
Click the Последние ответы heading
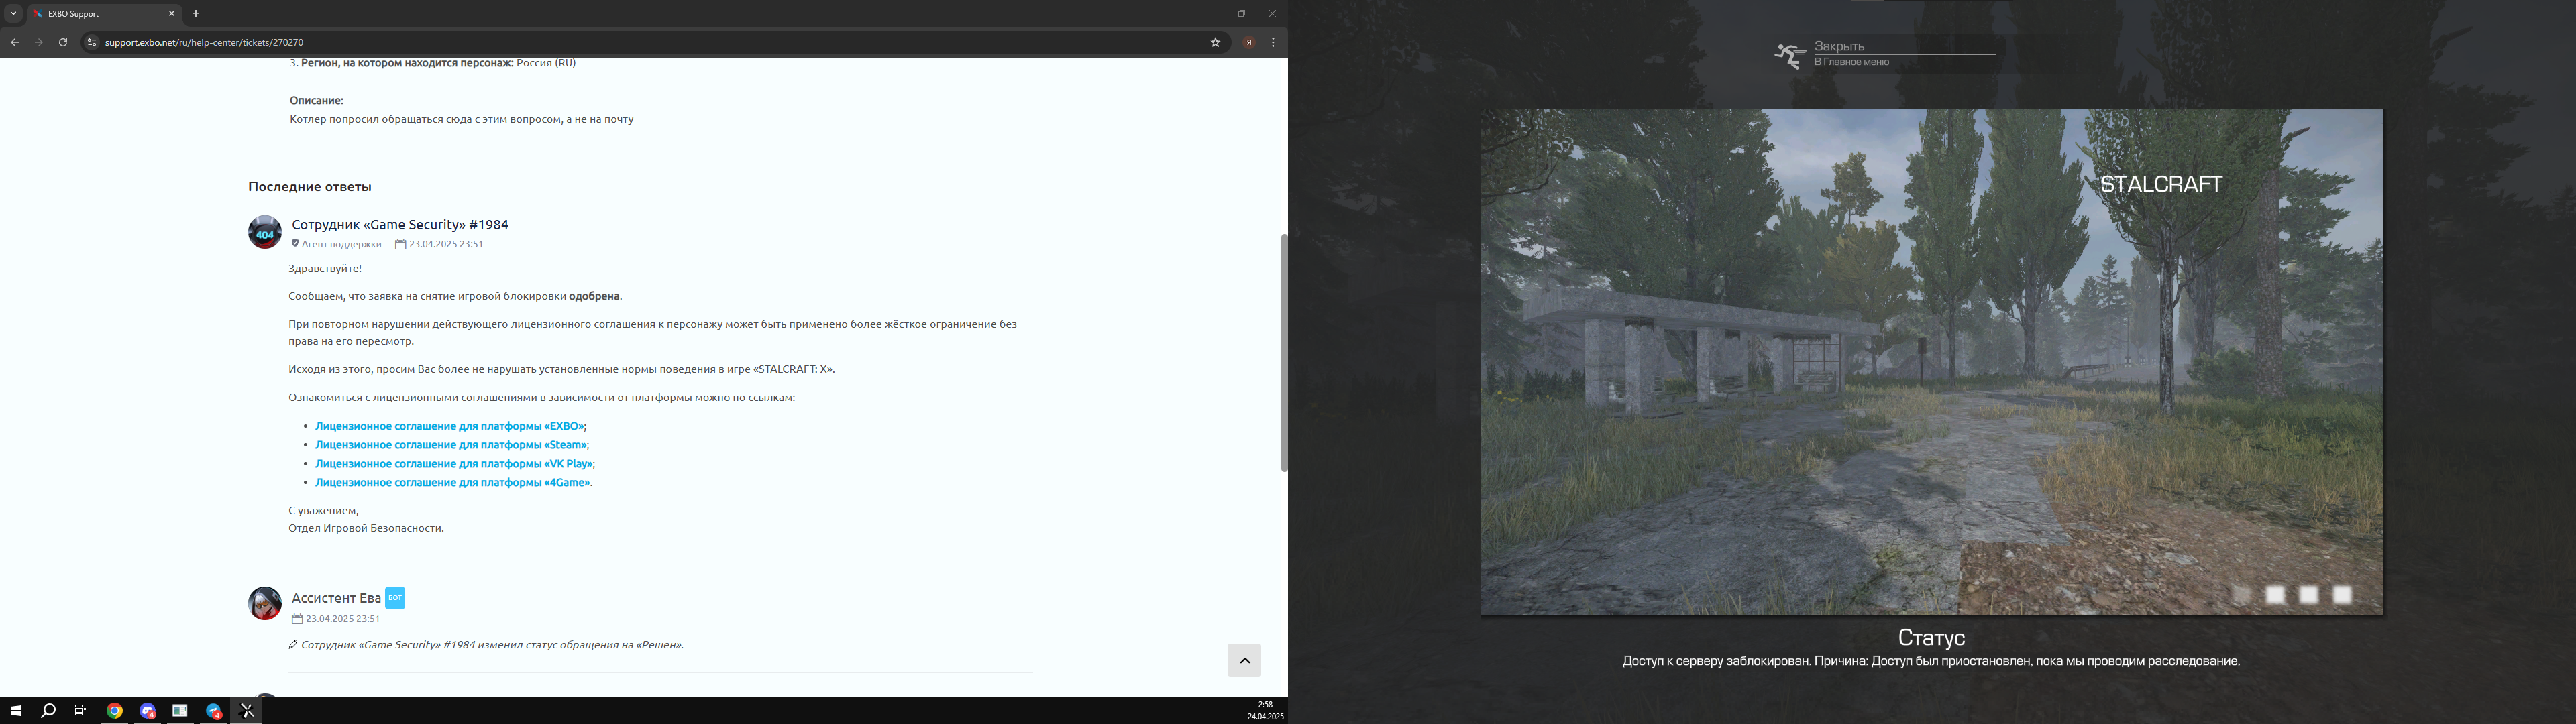[x=310, y=187]
